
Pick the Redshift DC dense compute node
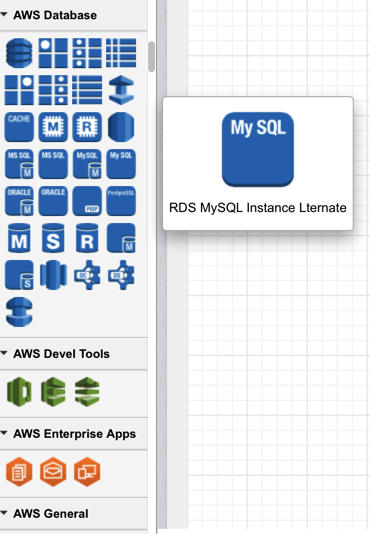pos(87,275)
